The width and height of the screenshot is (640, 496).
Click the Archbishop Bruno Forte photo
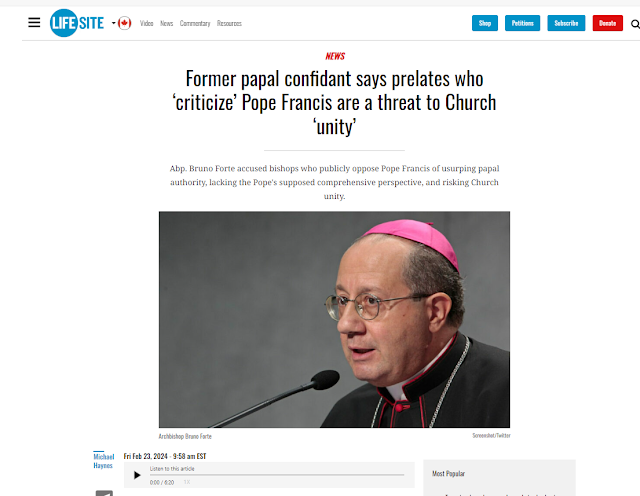(334, 319)
